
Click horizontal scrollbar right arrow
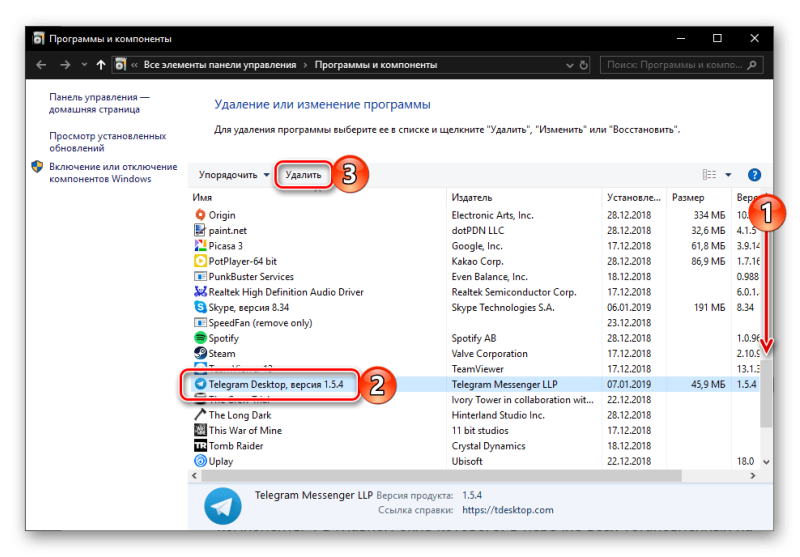753,475
